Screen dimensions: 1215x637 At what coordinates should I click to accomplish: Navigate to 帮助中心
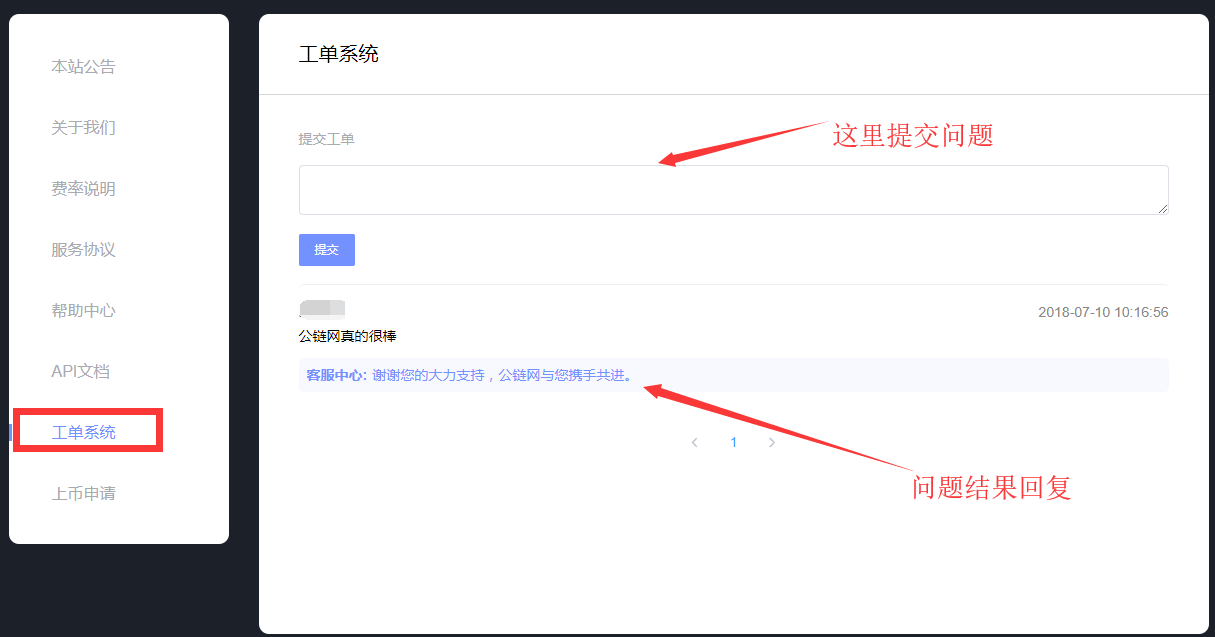pyautogui.click(x=83, y=311)
